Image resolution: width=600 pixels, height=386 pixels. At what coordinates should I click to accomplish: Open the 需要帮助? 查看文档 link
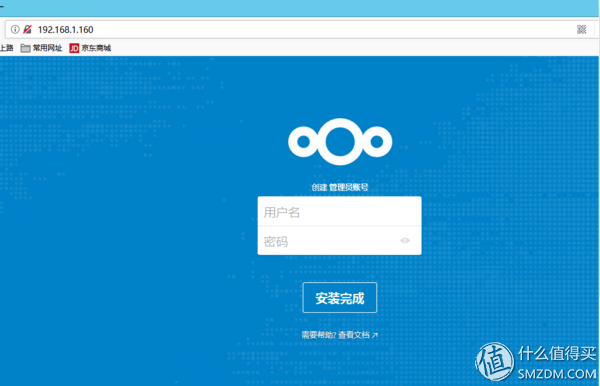(340, 335)
